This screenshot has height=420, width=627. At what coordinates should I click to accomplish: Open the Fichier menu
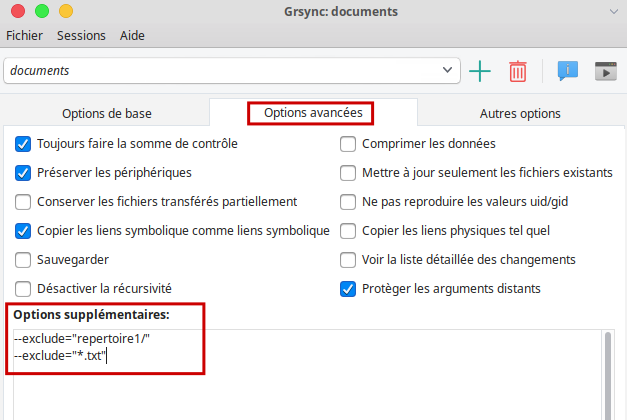[24, 36]
